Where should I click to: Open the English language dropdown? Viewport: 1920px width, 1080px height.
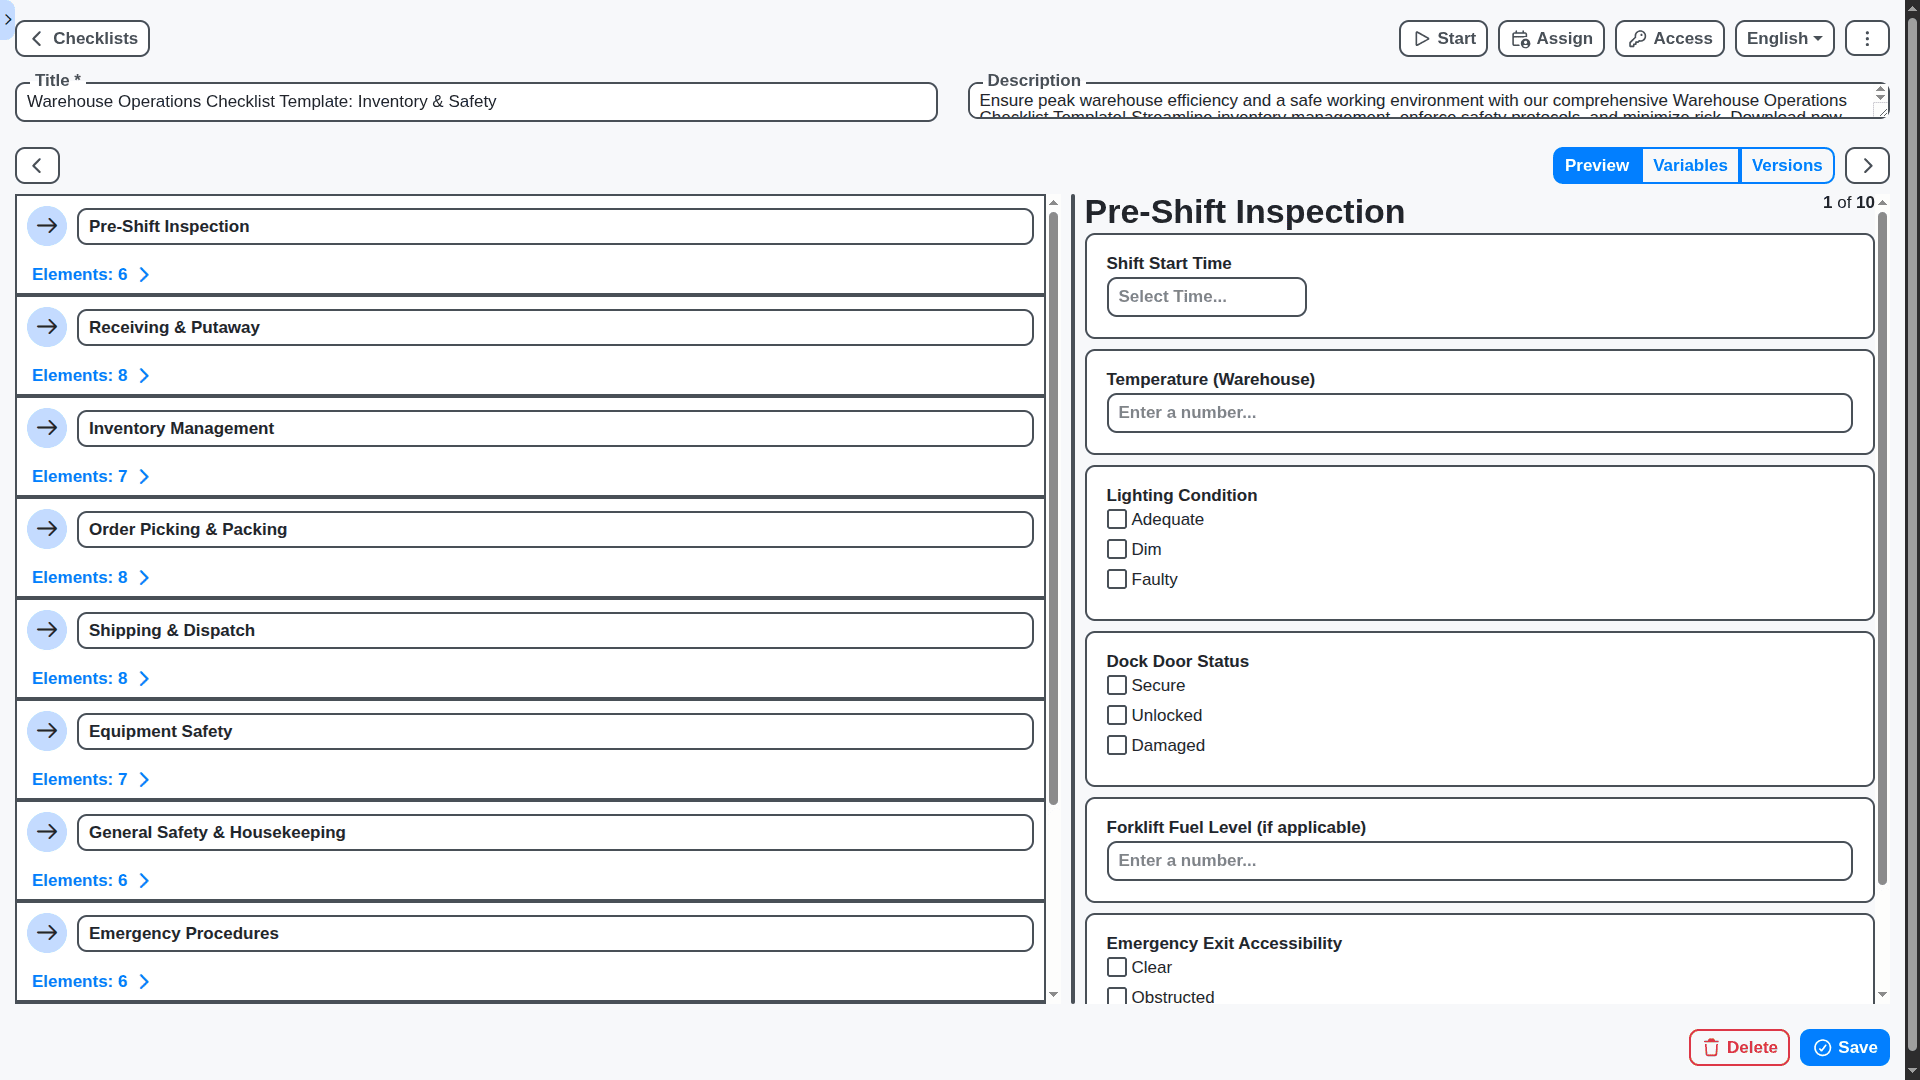point(1784,38)
